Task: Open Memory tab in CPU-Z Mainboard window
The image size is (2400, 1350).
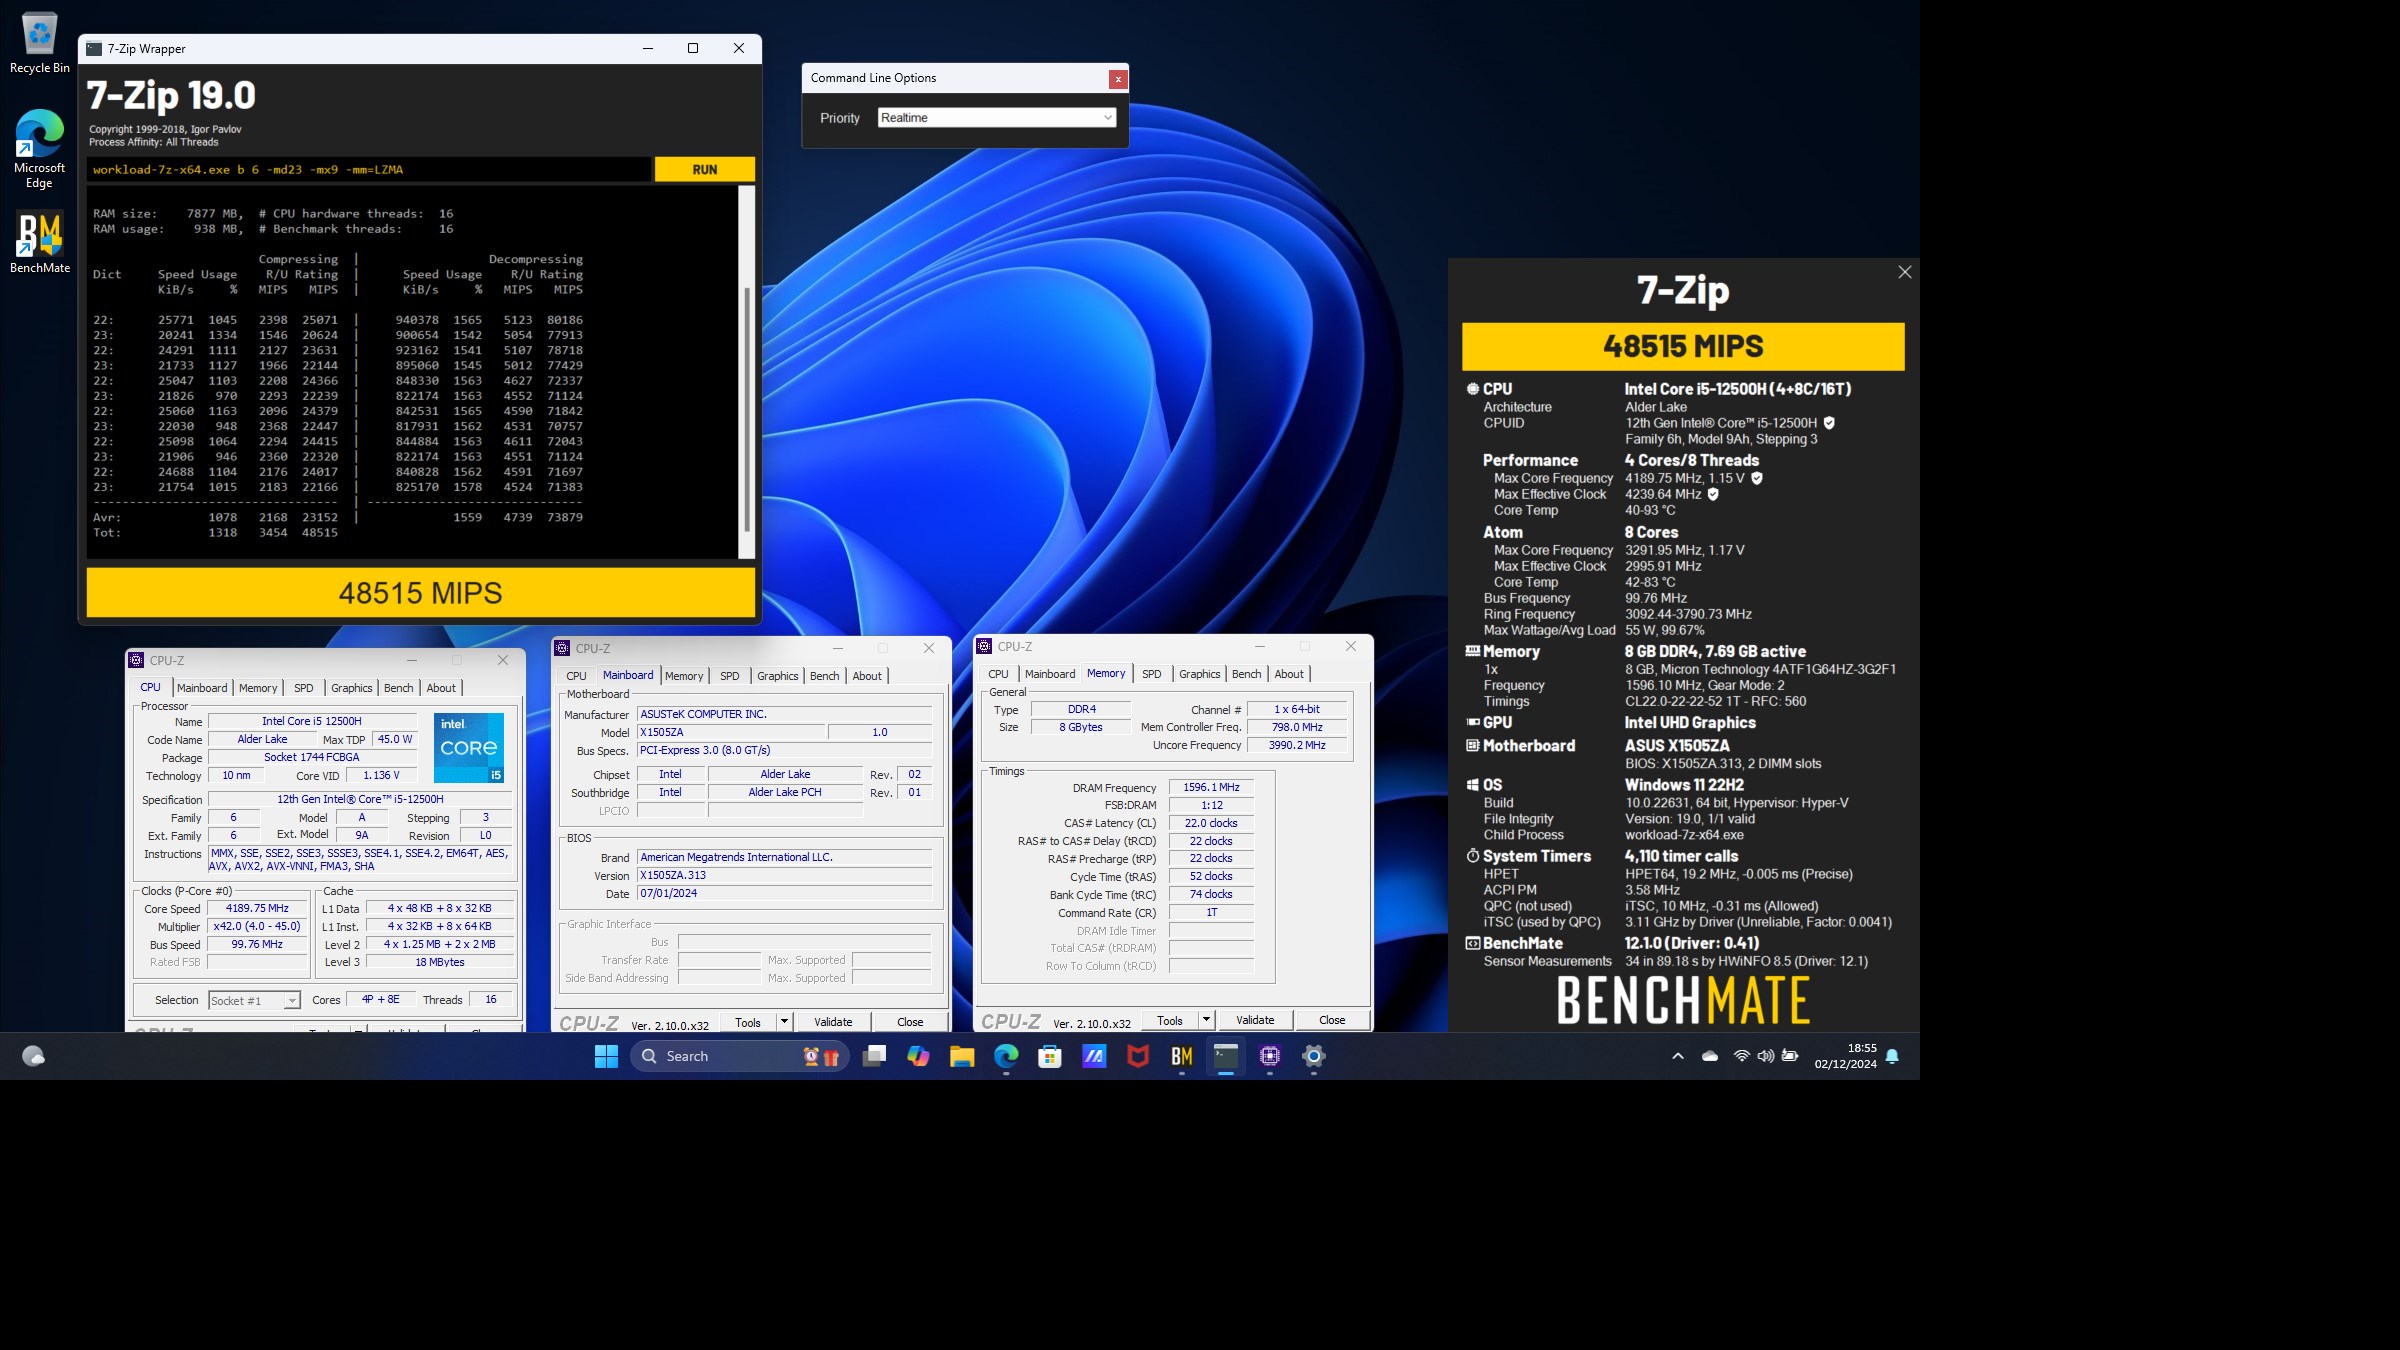Action: [684, 676]
